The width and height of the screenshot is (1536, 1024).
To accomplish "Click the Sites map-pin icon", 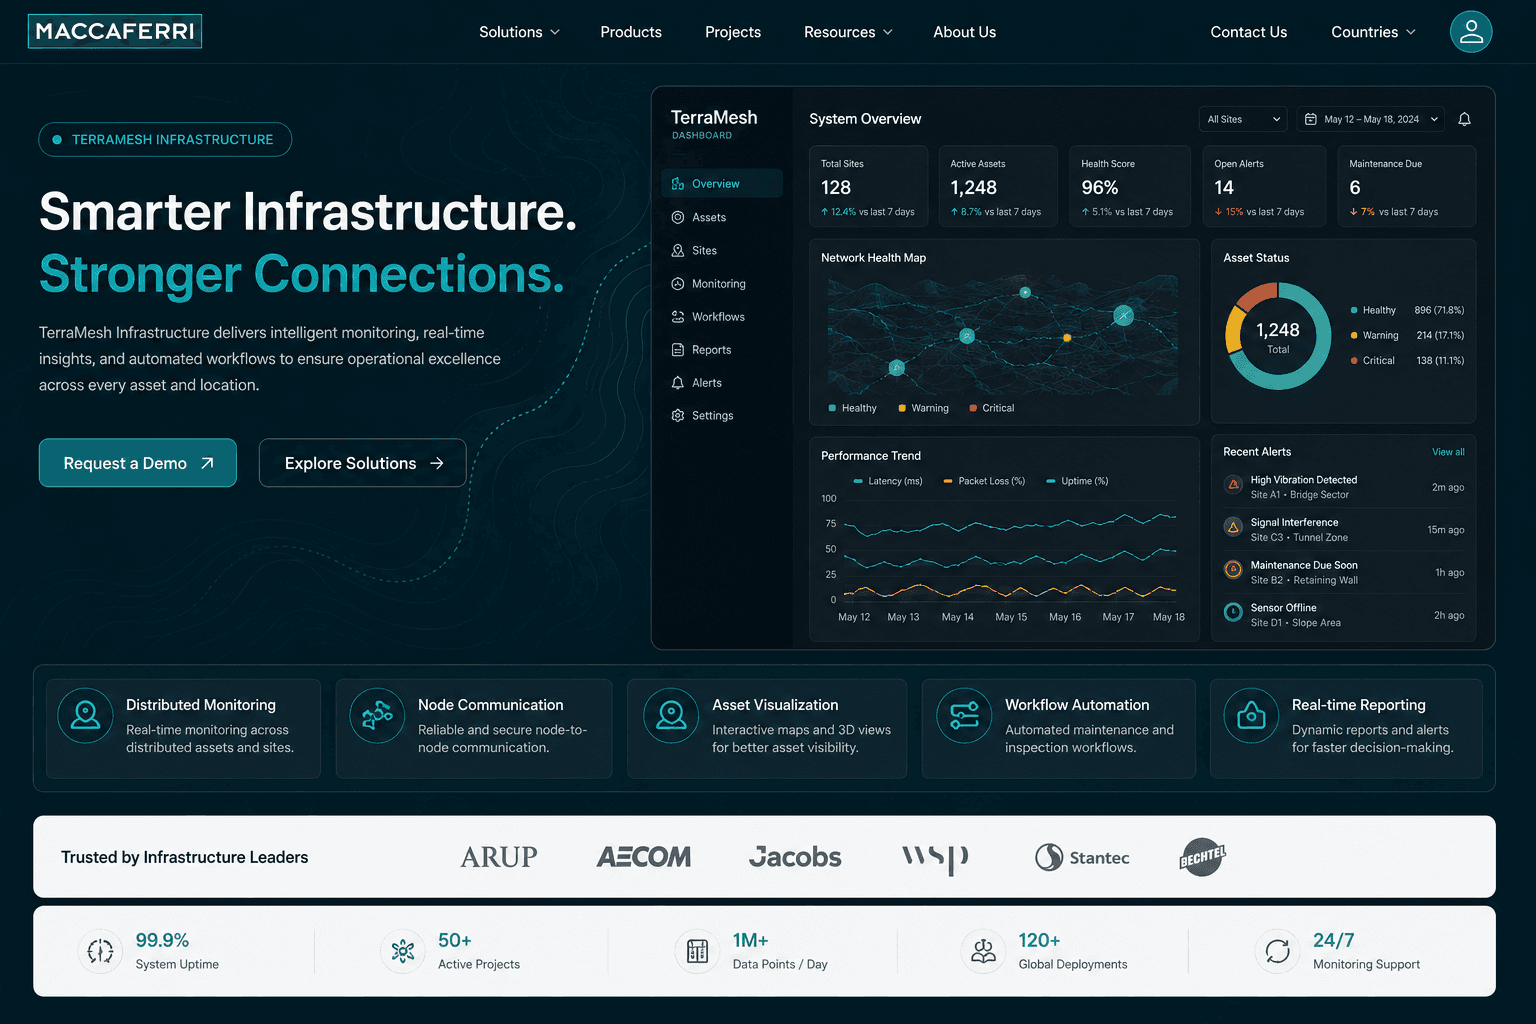I will point(678,250).
